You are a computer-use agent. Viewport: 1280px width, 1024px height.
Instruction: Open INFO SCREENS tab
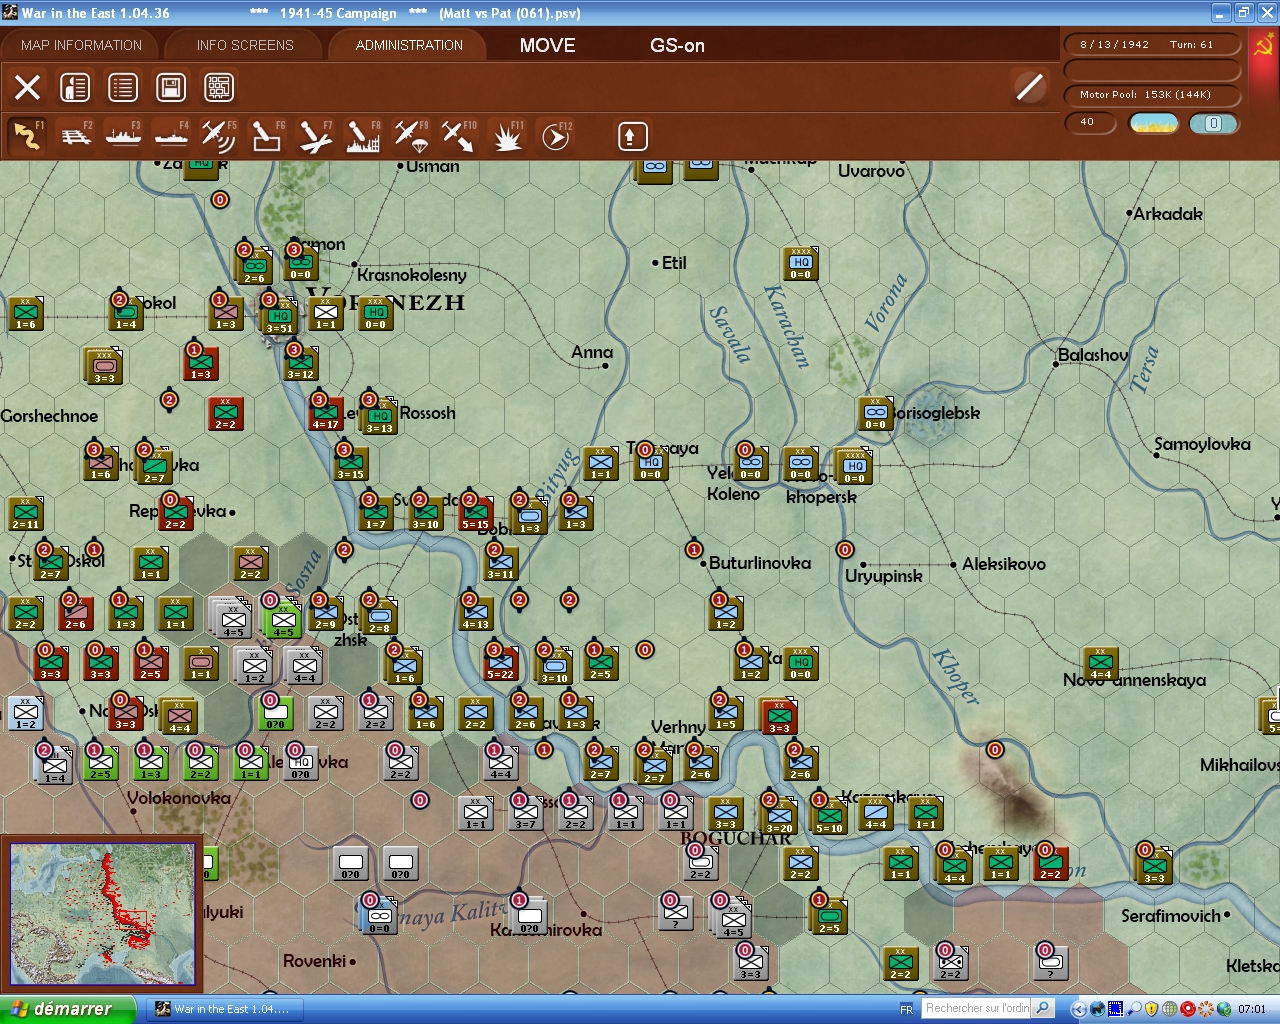(245, 45)
